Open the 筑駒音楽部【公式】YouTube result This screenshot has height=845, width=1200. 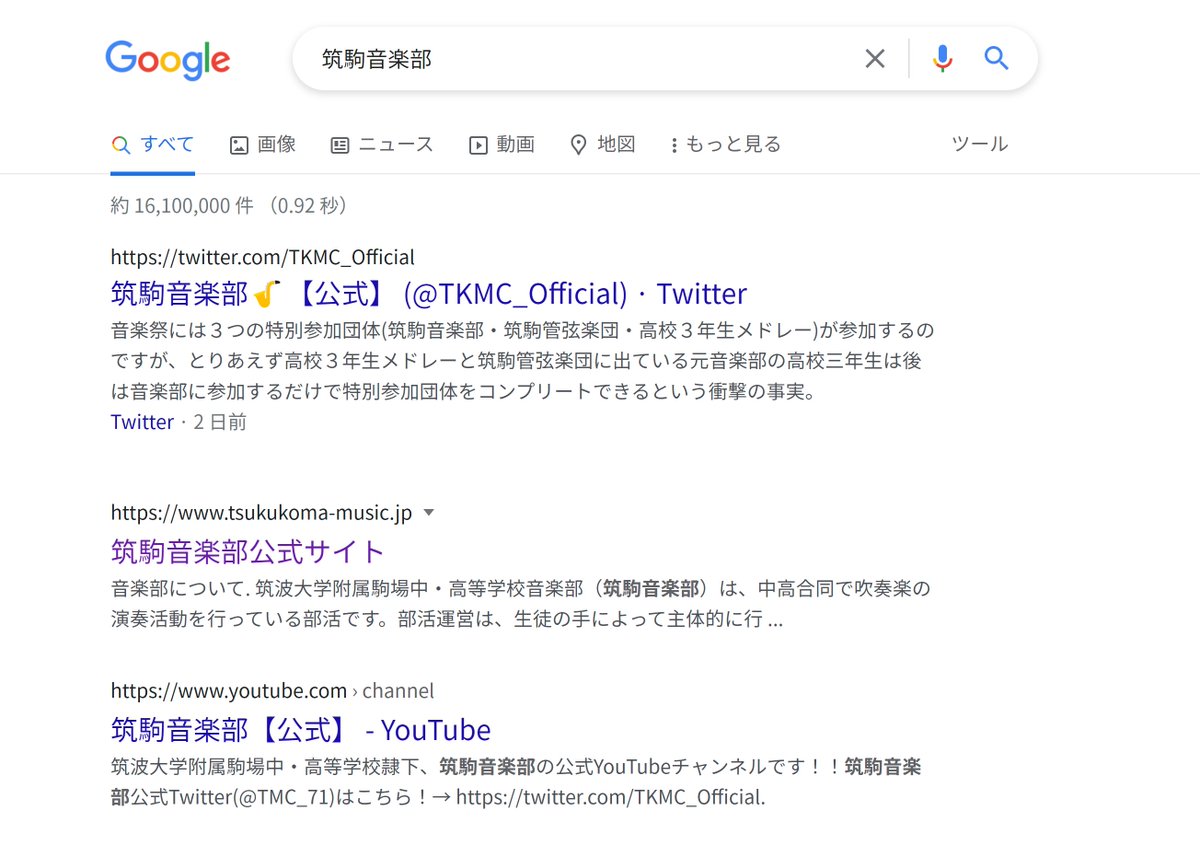click(300, 729)
